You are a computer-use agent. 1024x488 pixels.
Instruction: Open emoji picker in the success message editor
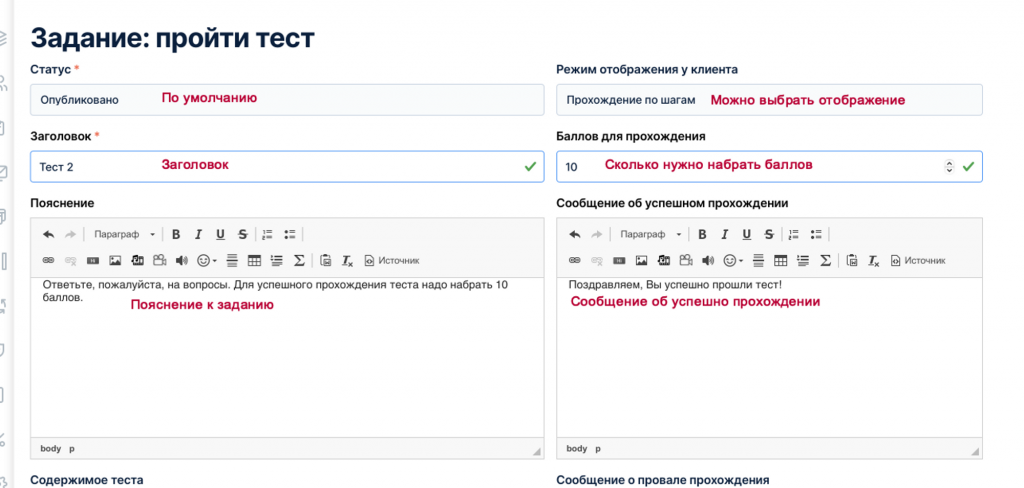pyautogui.click(x=733, y=261)
